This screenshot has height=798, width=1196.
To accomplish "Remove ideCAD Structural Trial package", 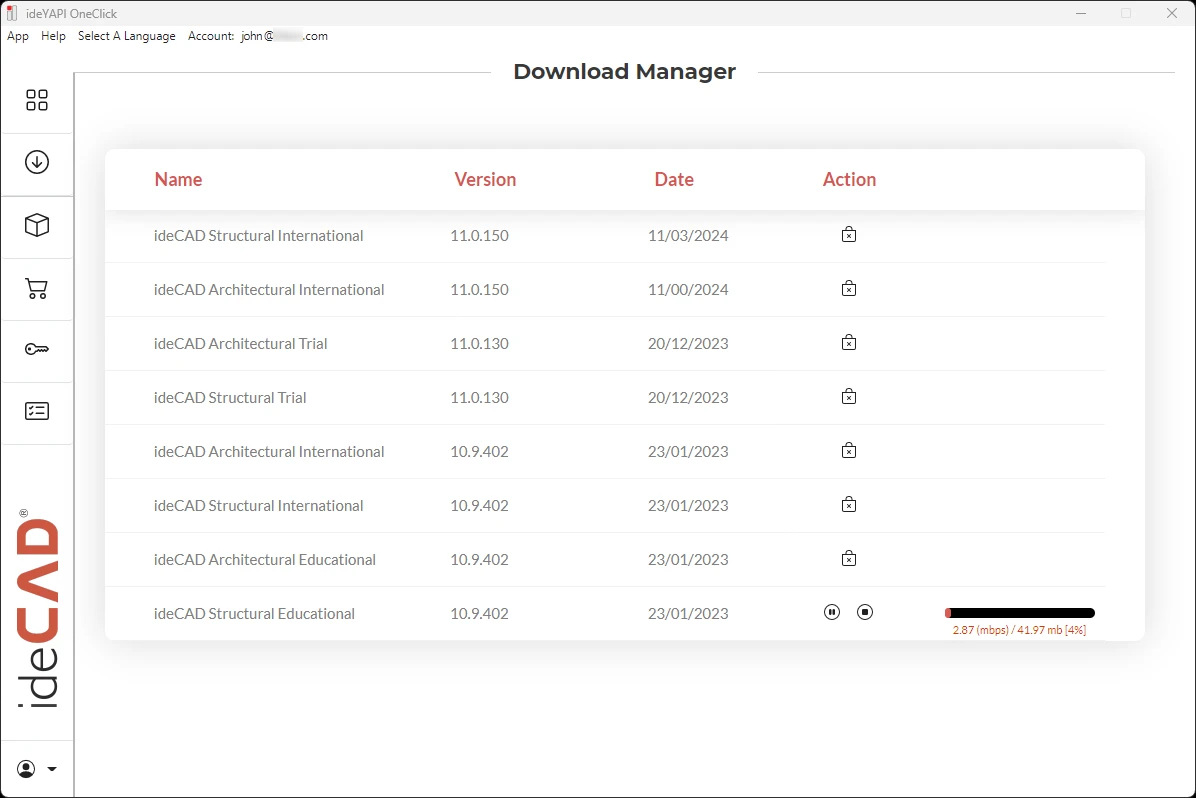I will pyautogui.click(x=848, y=397).
